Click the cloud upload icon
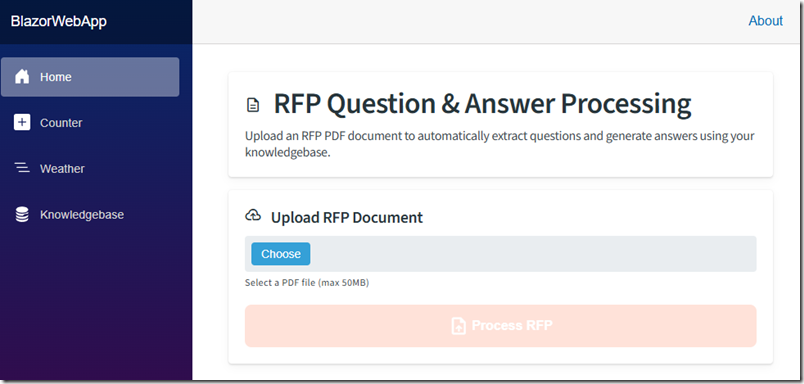The width and height of the screenshot is (804, 384). (253, 215)
